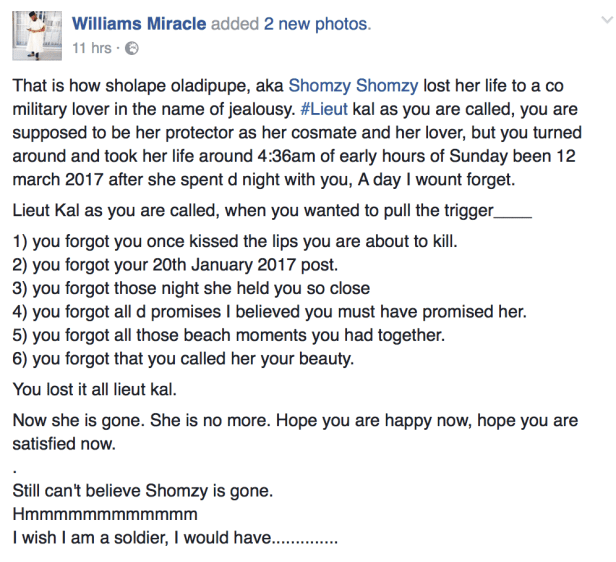Click the 'Hmmmmmmmmmmmm' text line
Image resolution: width=616 pixels, height=562 pixels.
pyautogui.click(x=103, y=514)
